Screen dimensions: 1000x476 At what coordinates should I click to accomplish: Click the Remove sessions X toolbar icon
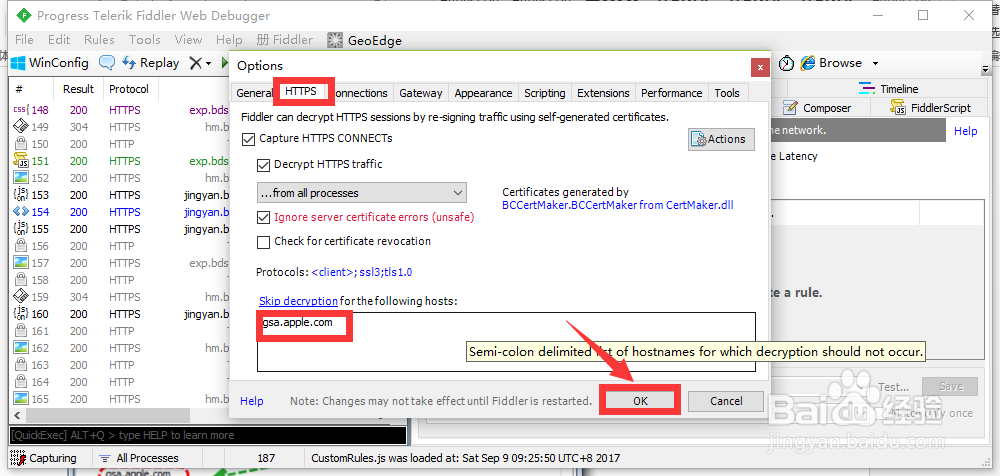point(196,63)
